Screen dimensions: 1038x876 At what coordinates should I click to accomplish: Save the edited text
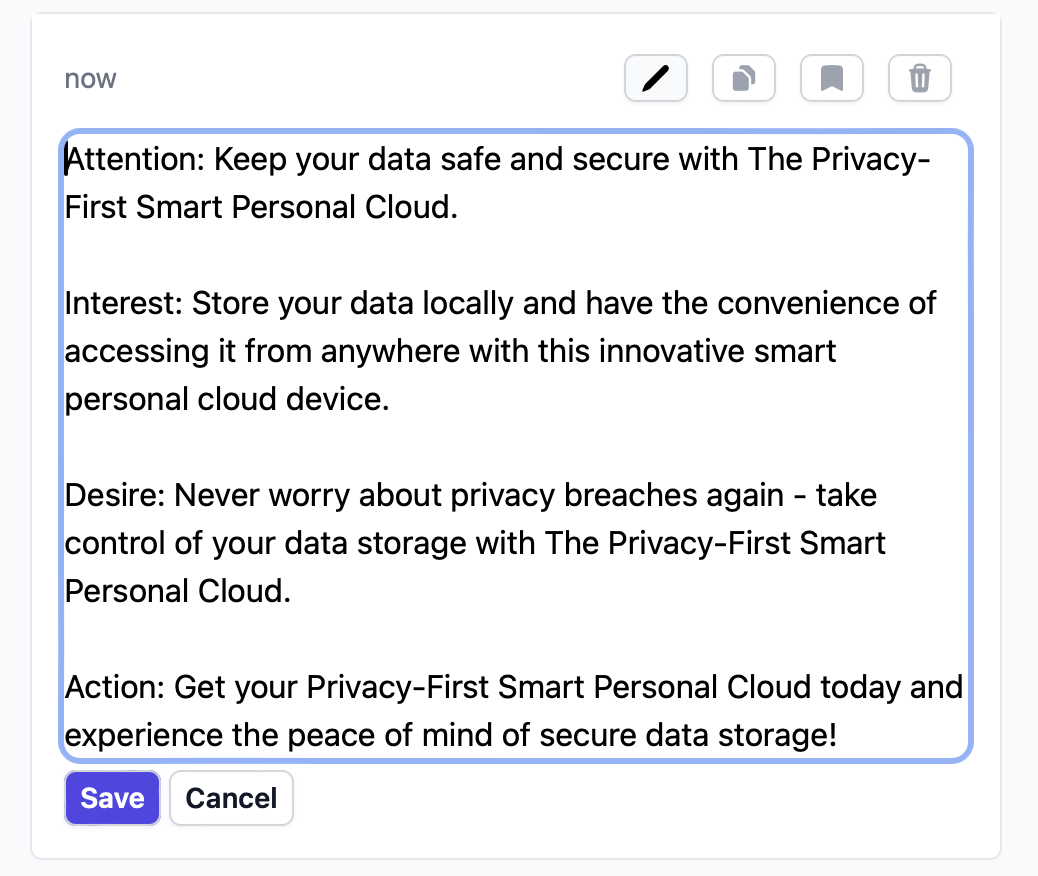[112, 798]
